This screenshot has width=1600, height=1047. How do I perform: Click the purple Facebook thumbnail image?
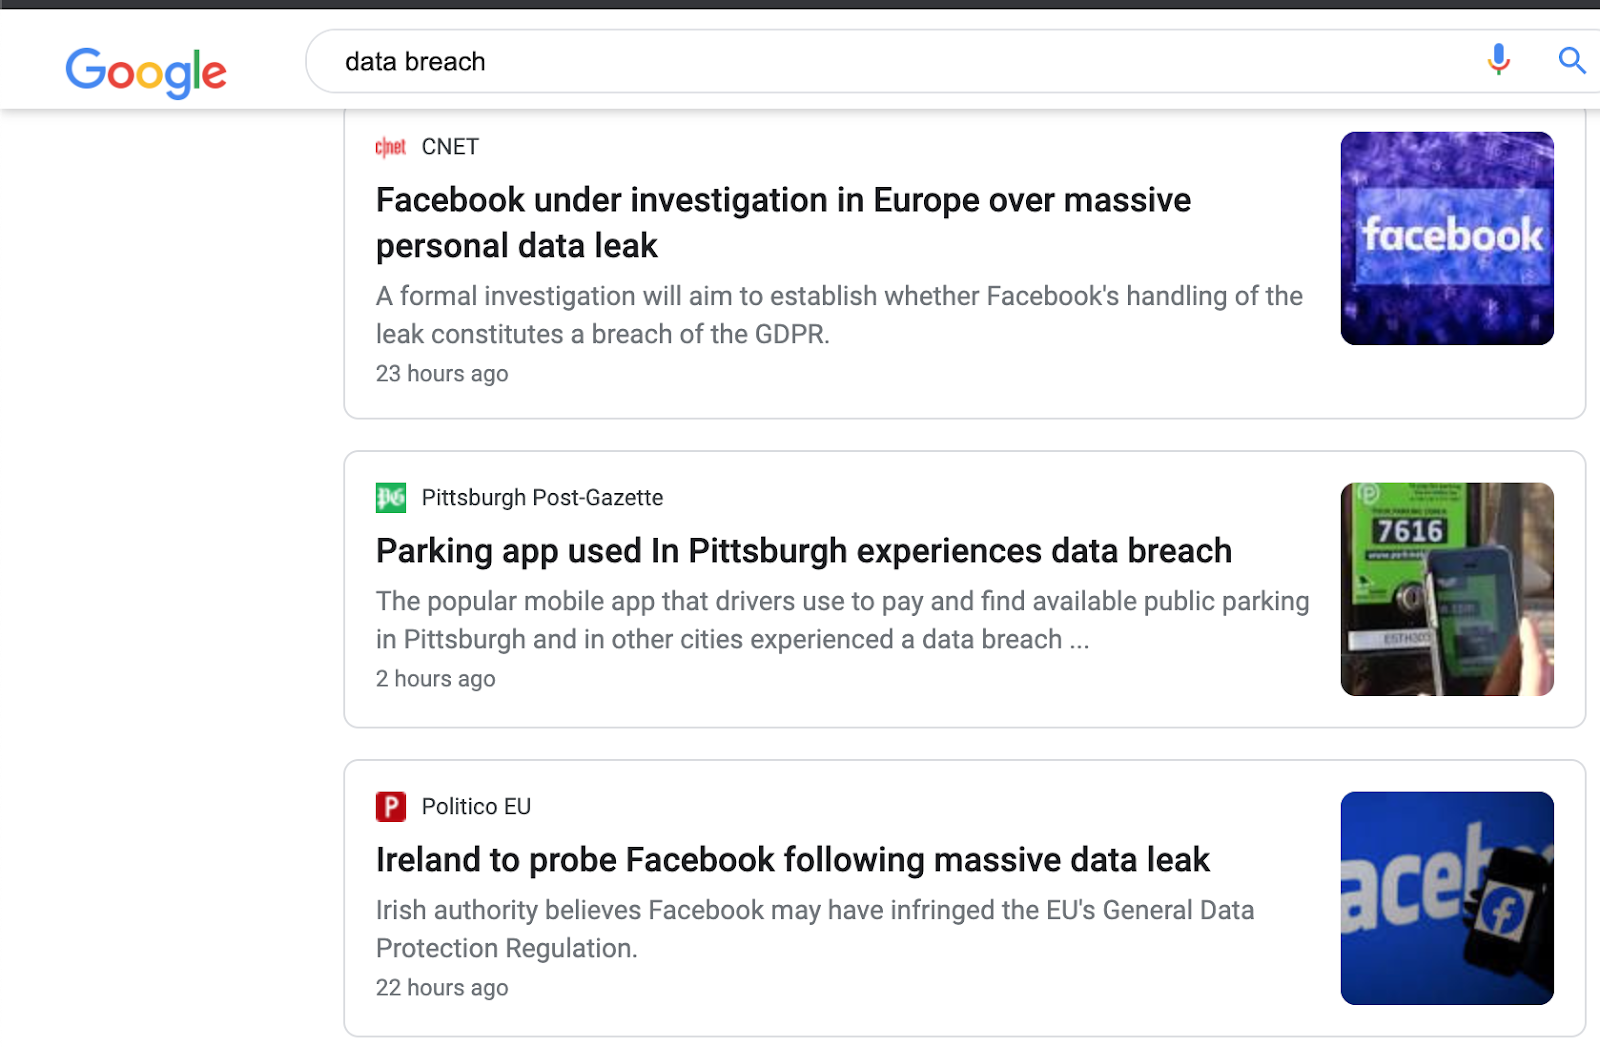pos(1446,238)
